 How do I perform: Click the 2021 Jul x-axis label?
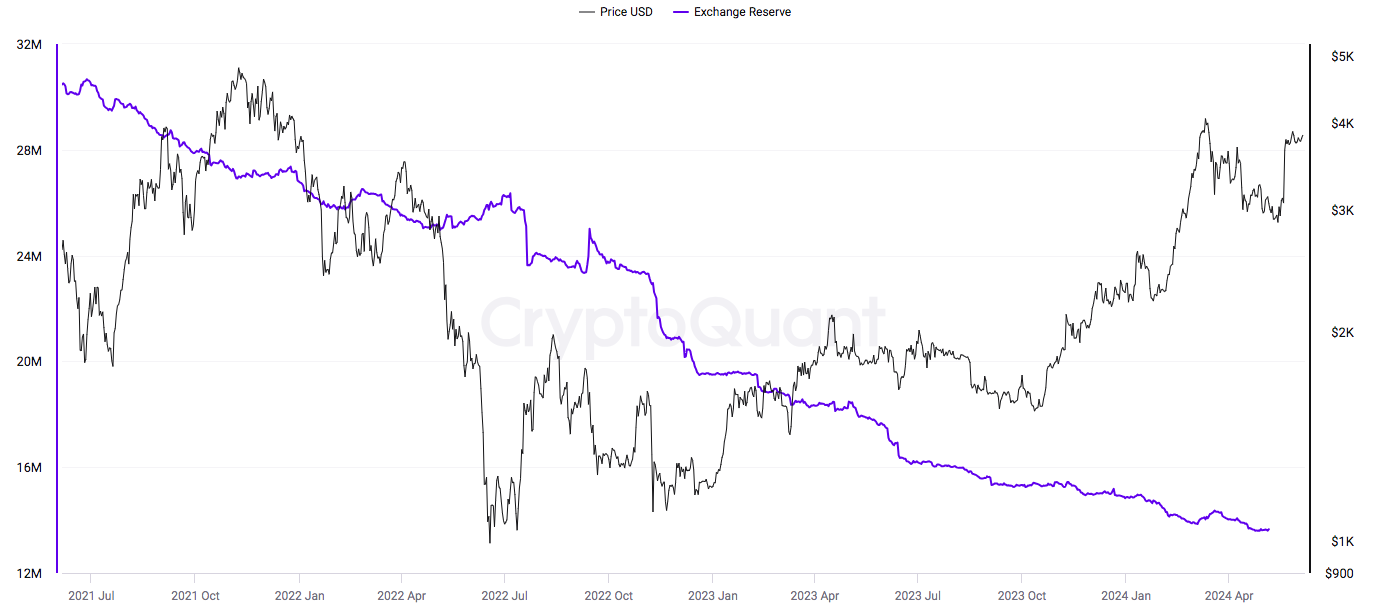(91, 596)
